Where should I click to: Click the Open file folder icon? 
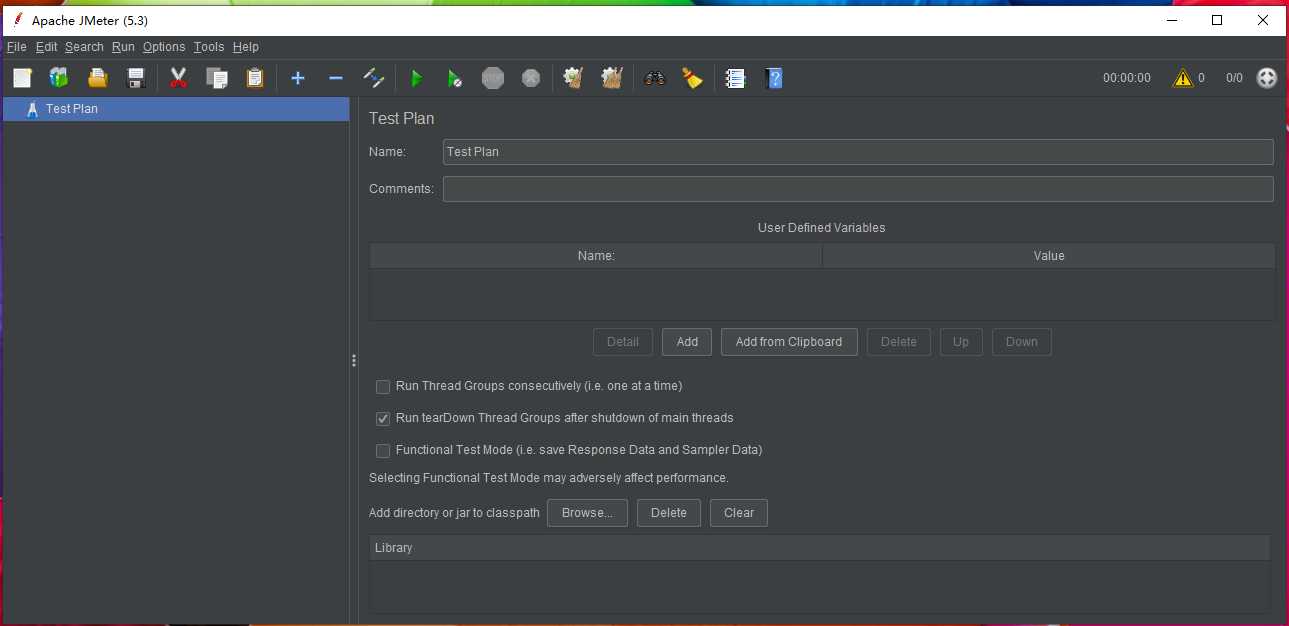[x=97, y=78]
